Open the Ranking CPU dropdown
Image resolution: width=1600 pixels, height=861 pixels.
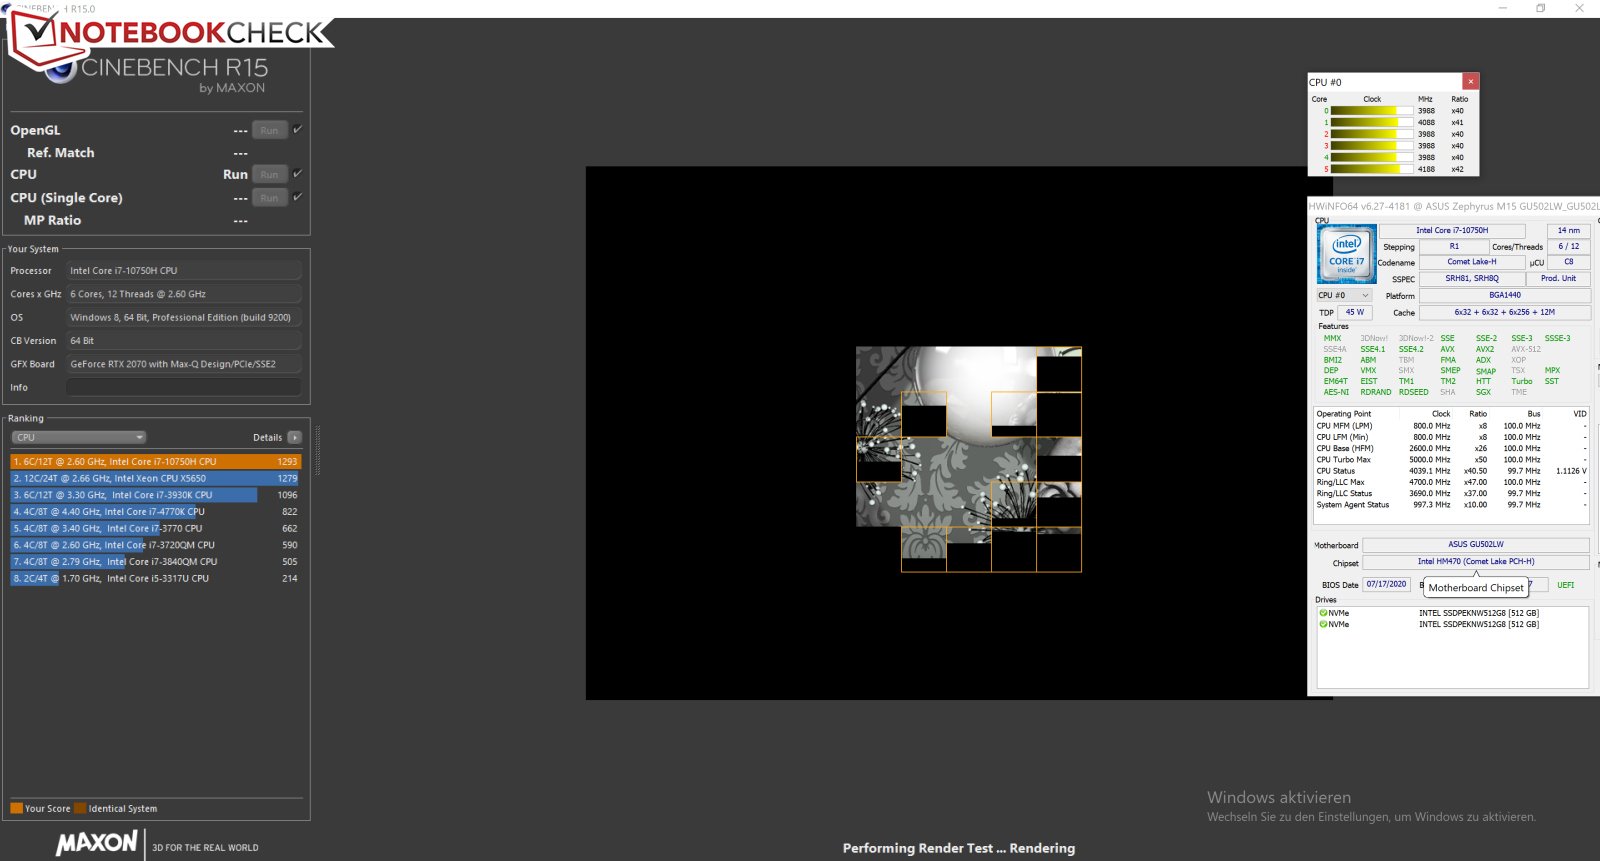(79, 437)
